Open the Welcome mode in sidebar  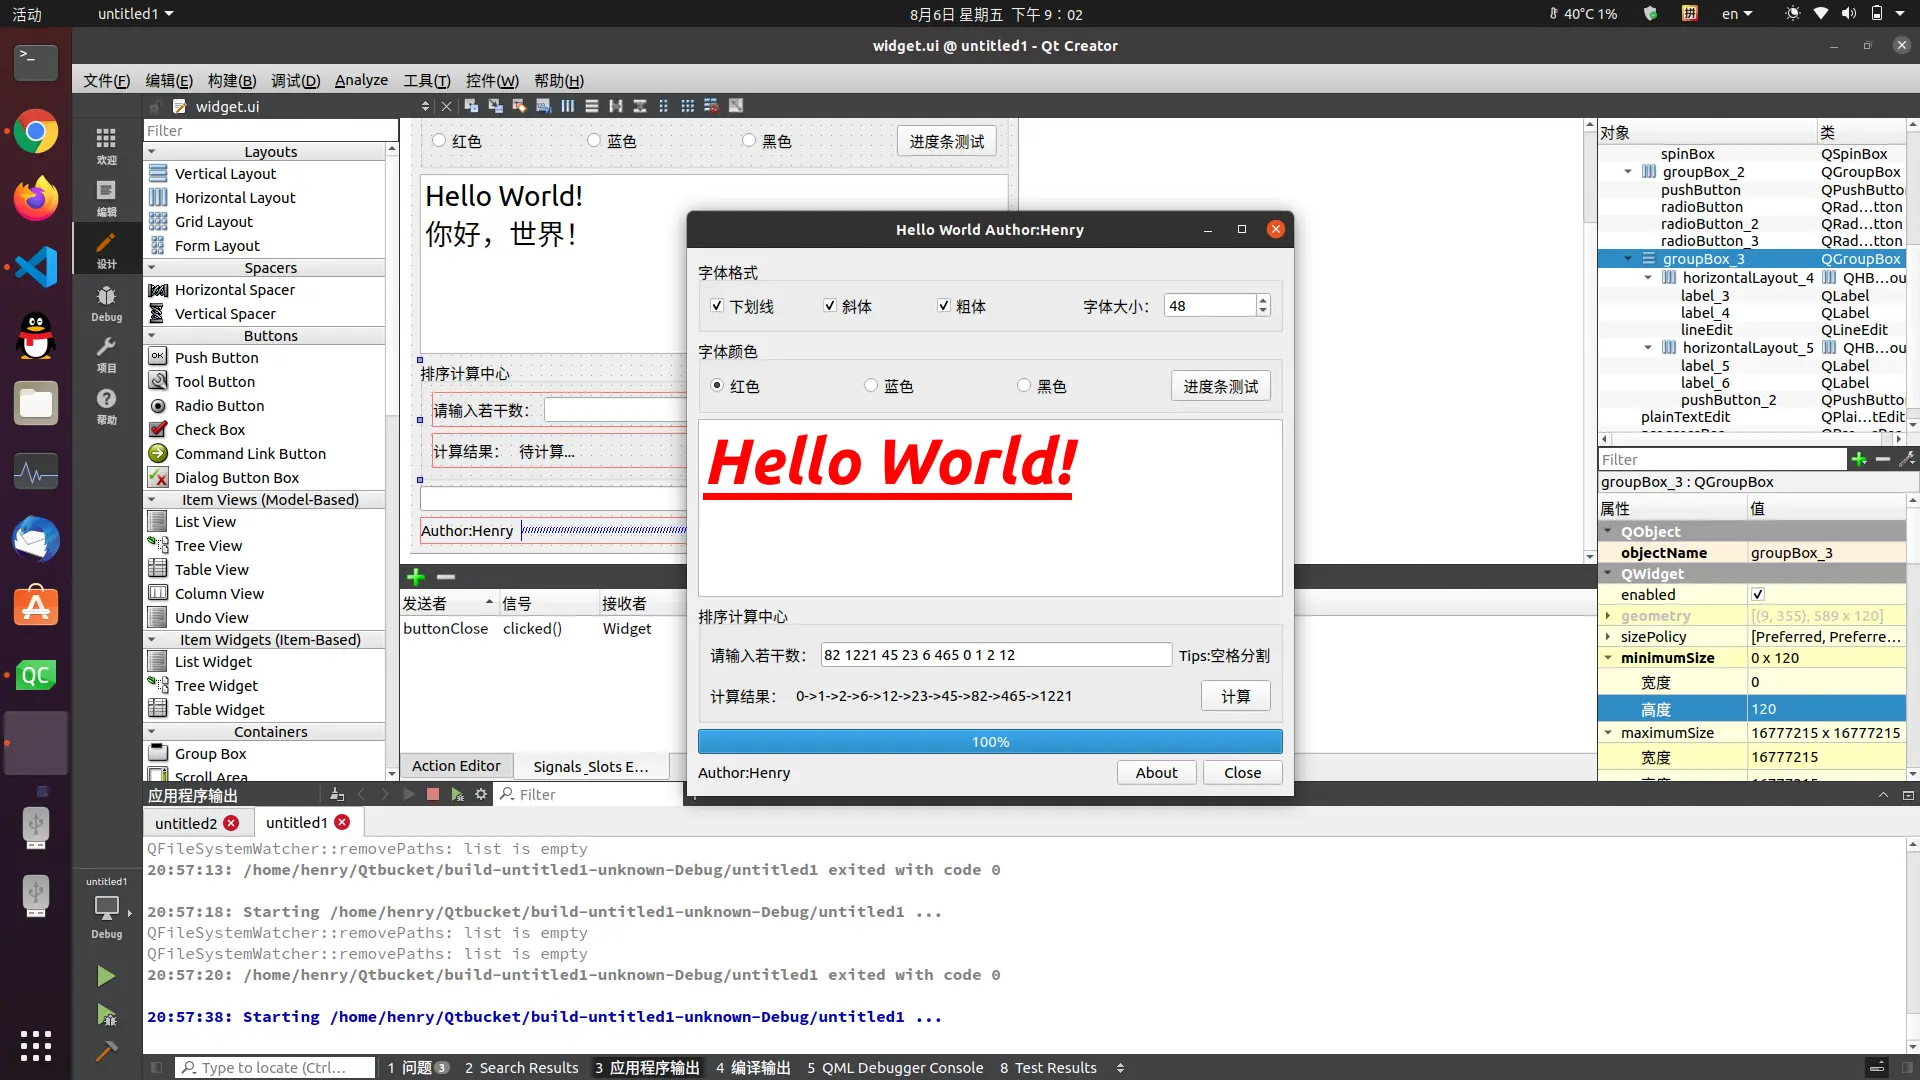[106, 145]
